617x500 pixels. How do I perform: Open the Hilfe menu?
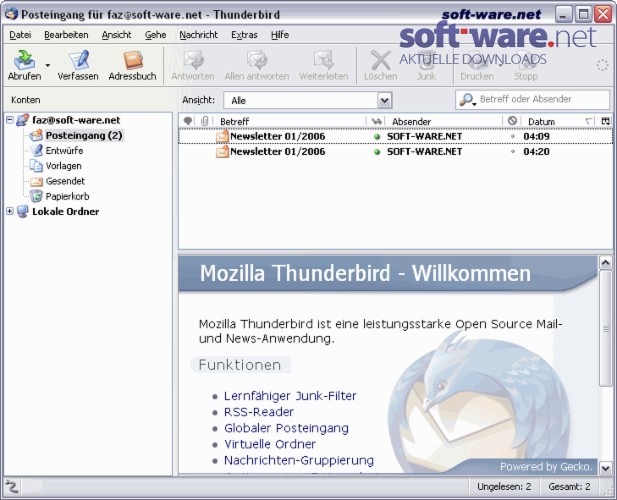click(280, 35)
